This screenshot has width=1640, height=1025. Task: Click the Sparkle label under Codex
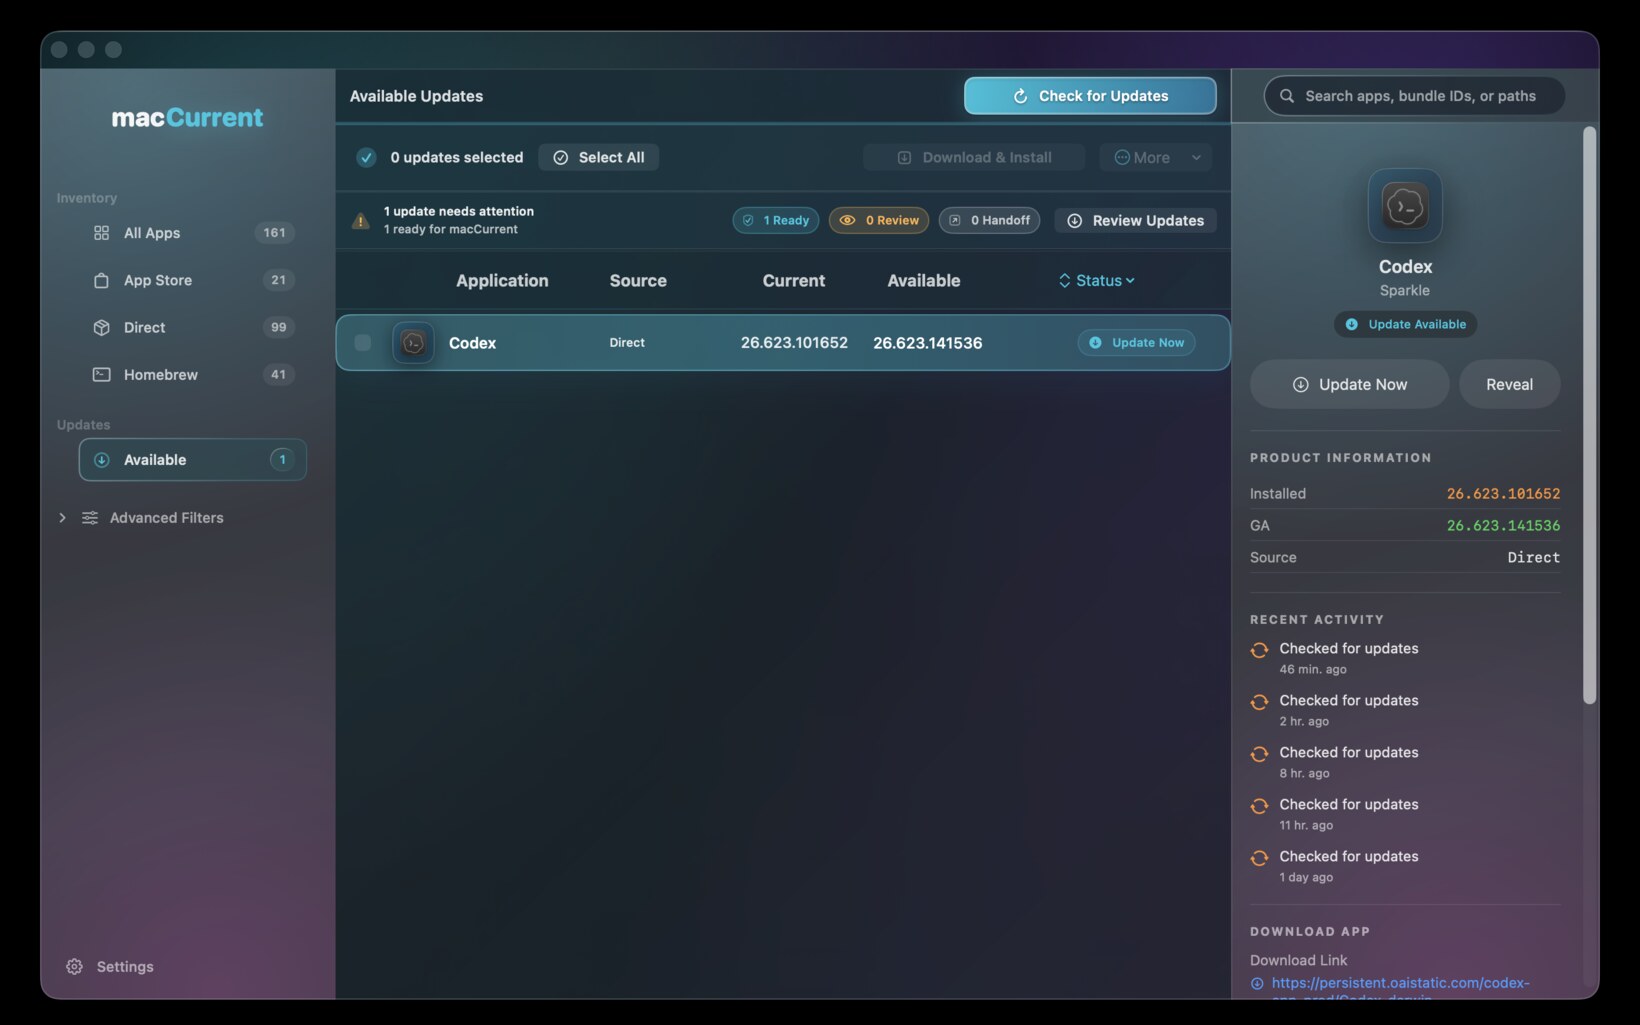click(x=1405, y=291)
